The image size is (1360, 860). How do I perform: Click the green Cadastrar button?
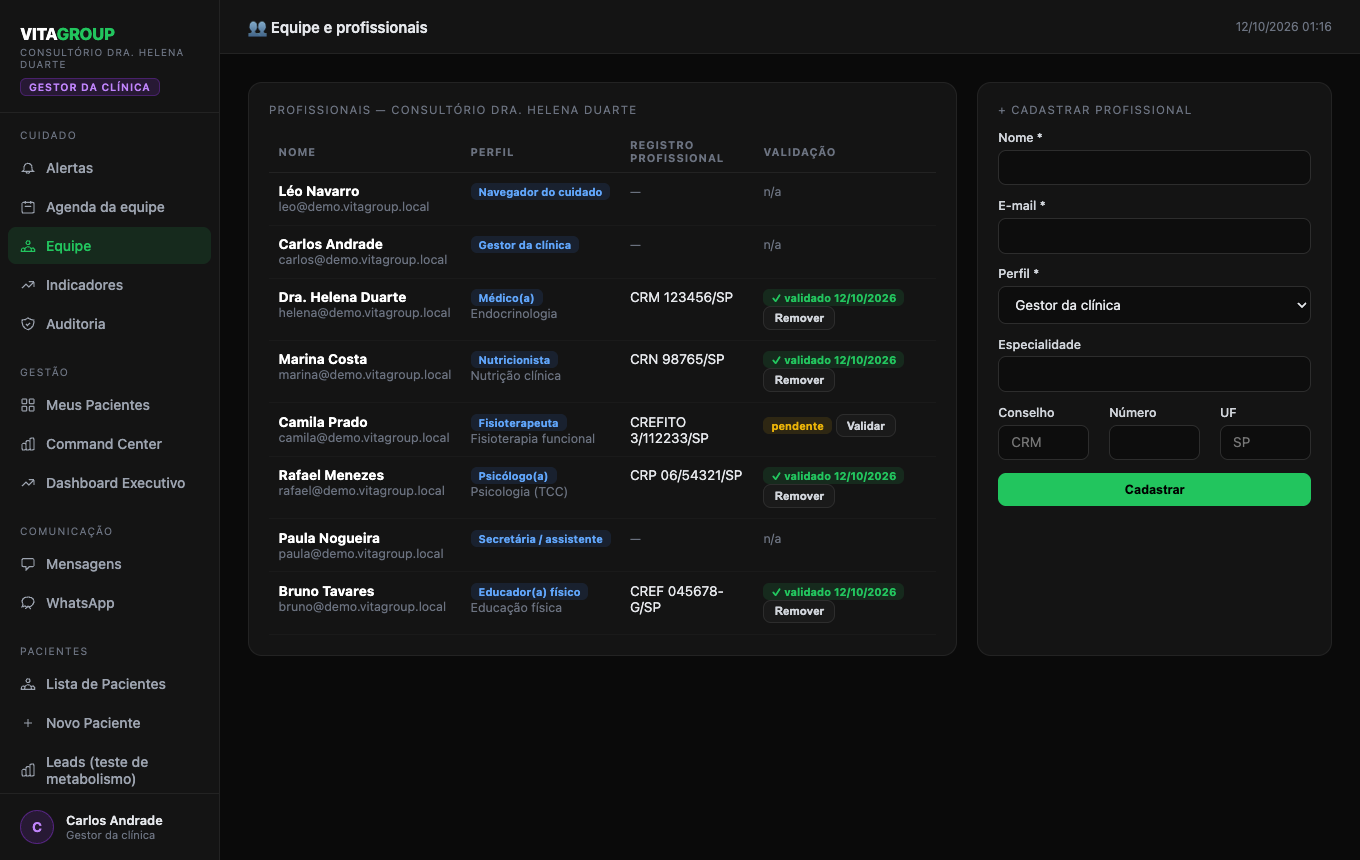[1154, 490]
